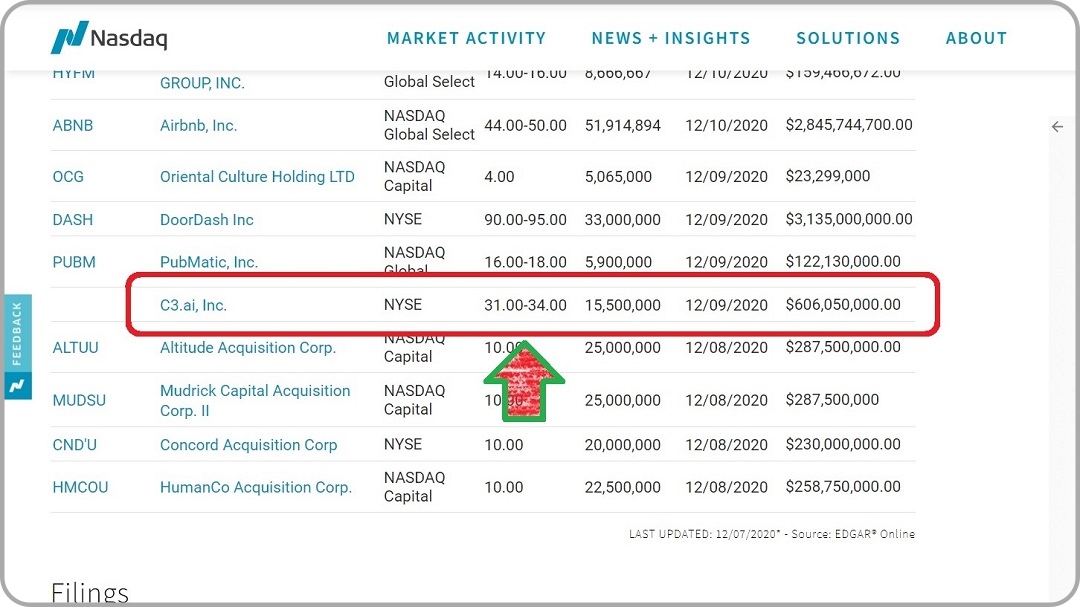The image size is (1080, 607).
Task: Click the Last Updated source note
Action: point(771,534)
